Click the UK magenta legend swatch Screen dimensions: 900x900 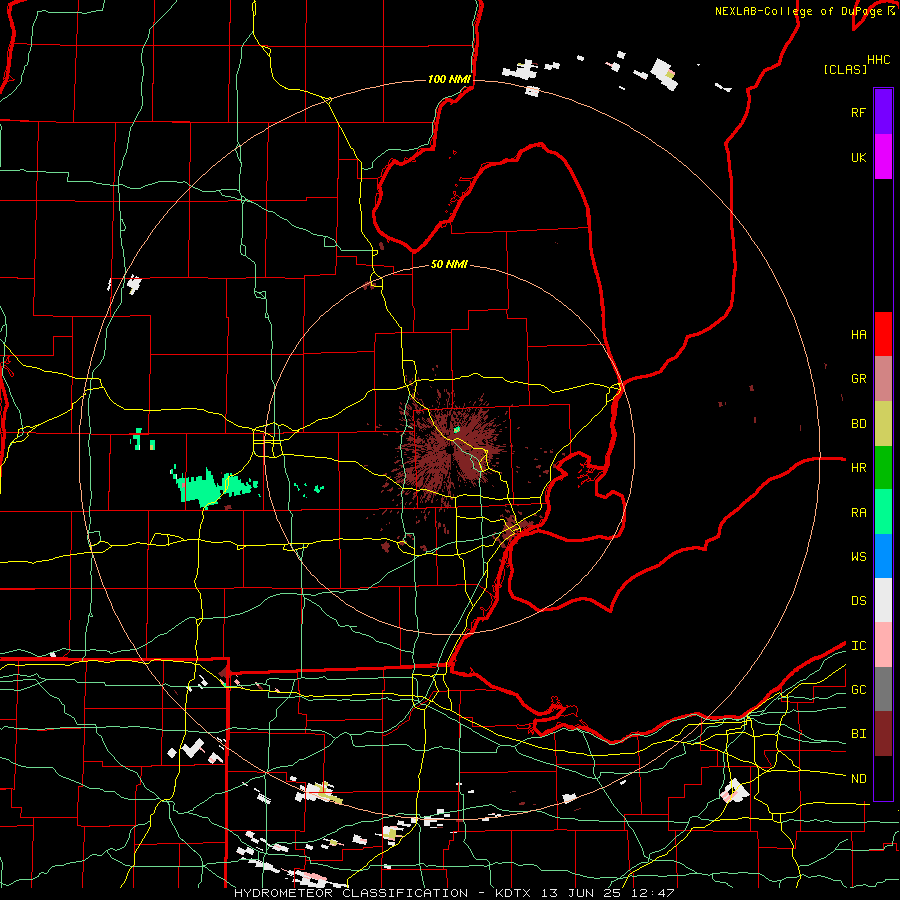point(883,157)
